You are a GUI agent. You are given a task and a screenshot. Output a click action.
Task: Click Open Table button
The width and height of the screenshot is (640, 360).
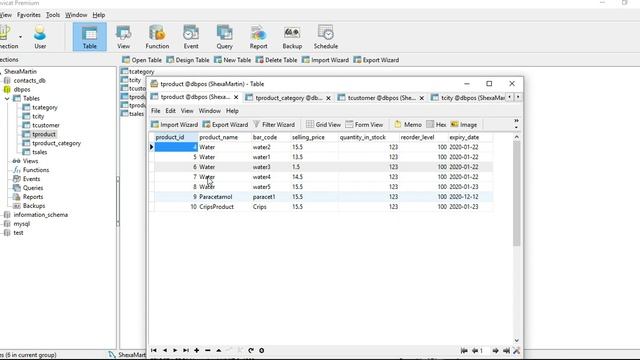tap(142, 60)
